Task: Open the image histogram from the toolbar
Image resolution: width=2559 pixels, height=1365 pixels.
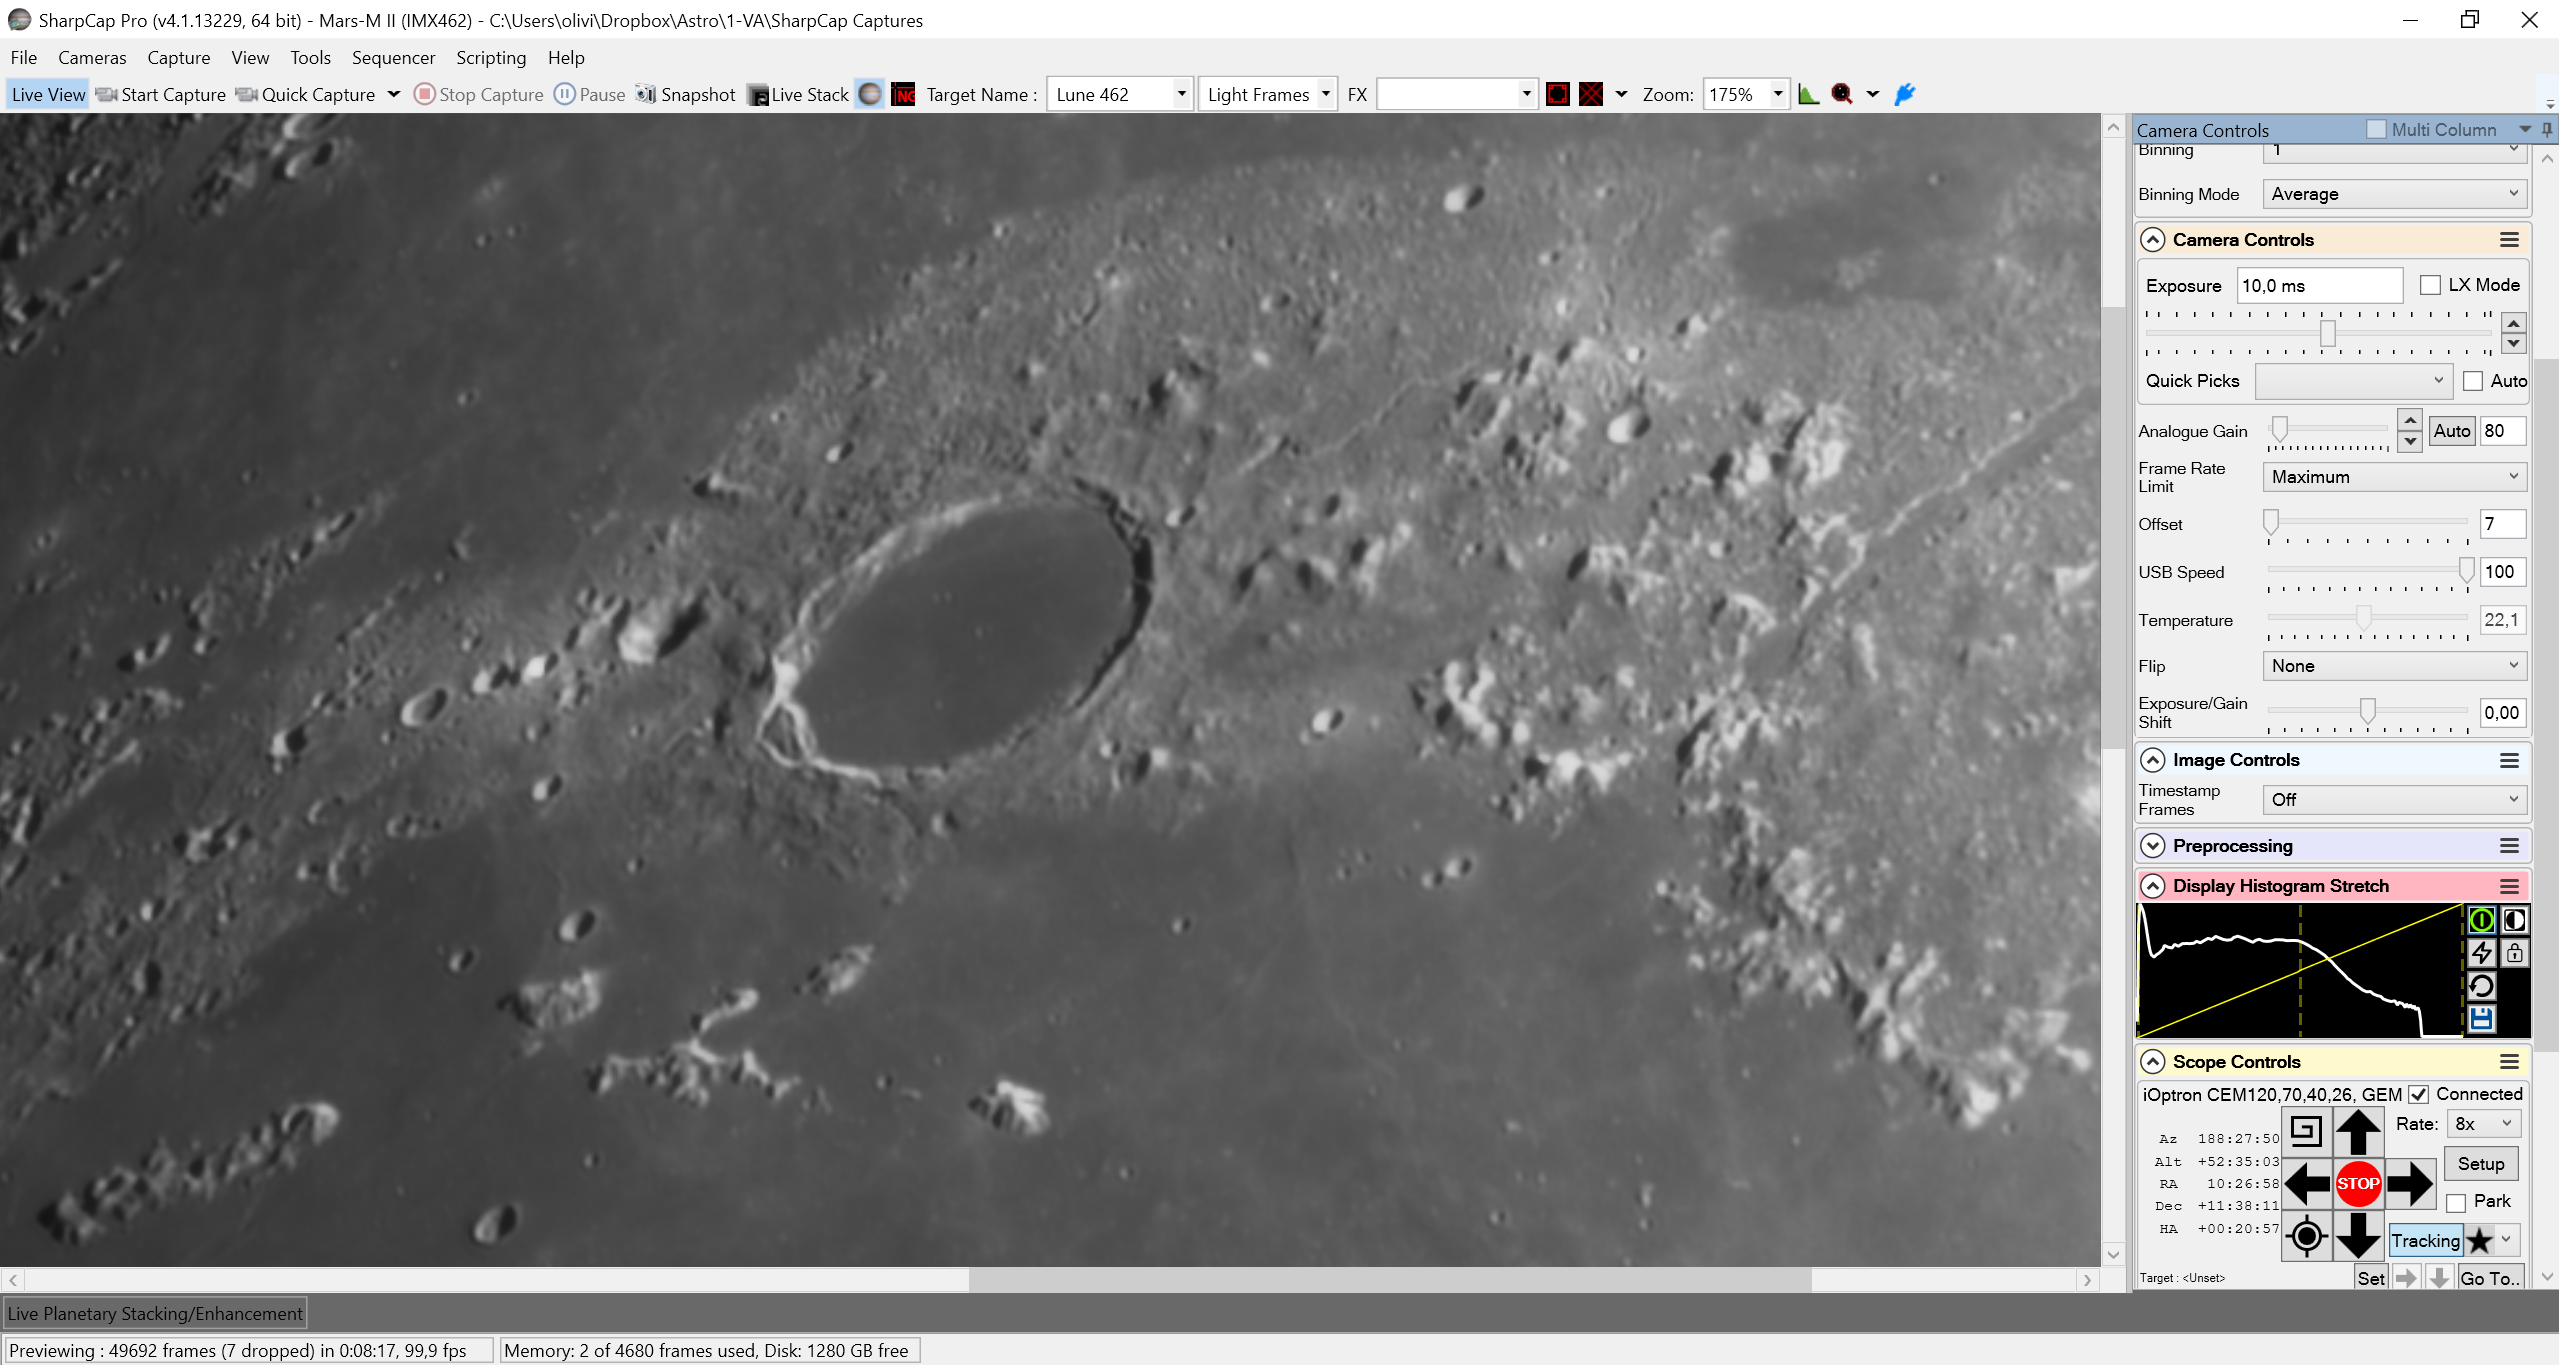Action: [x=1808, y=94]
